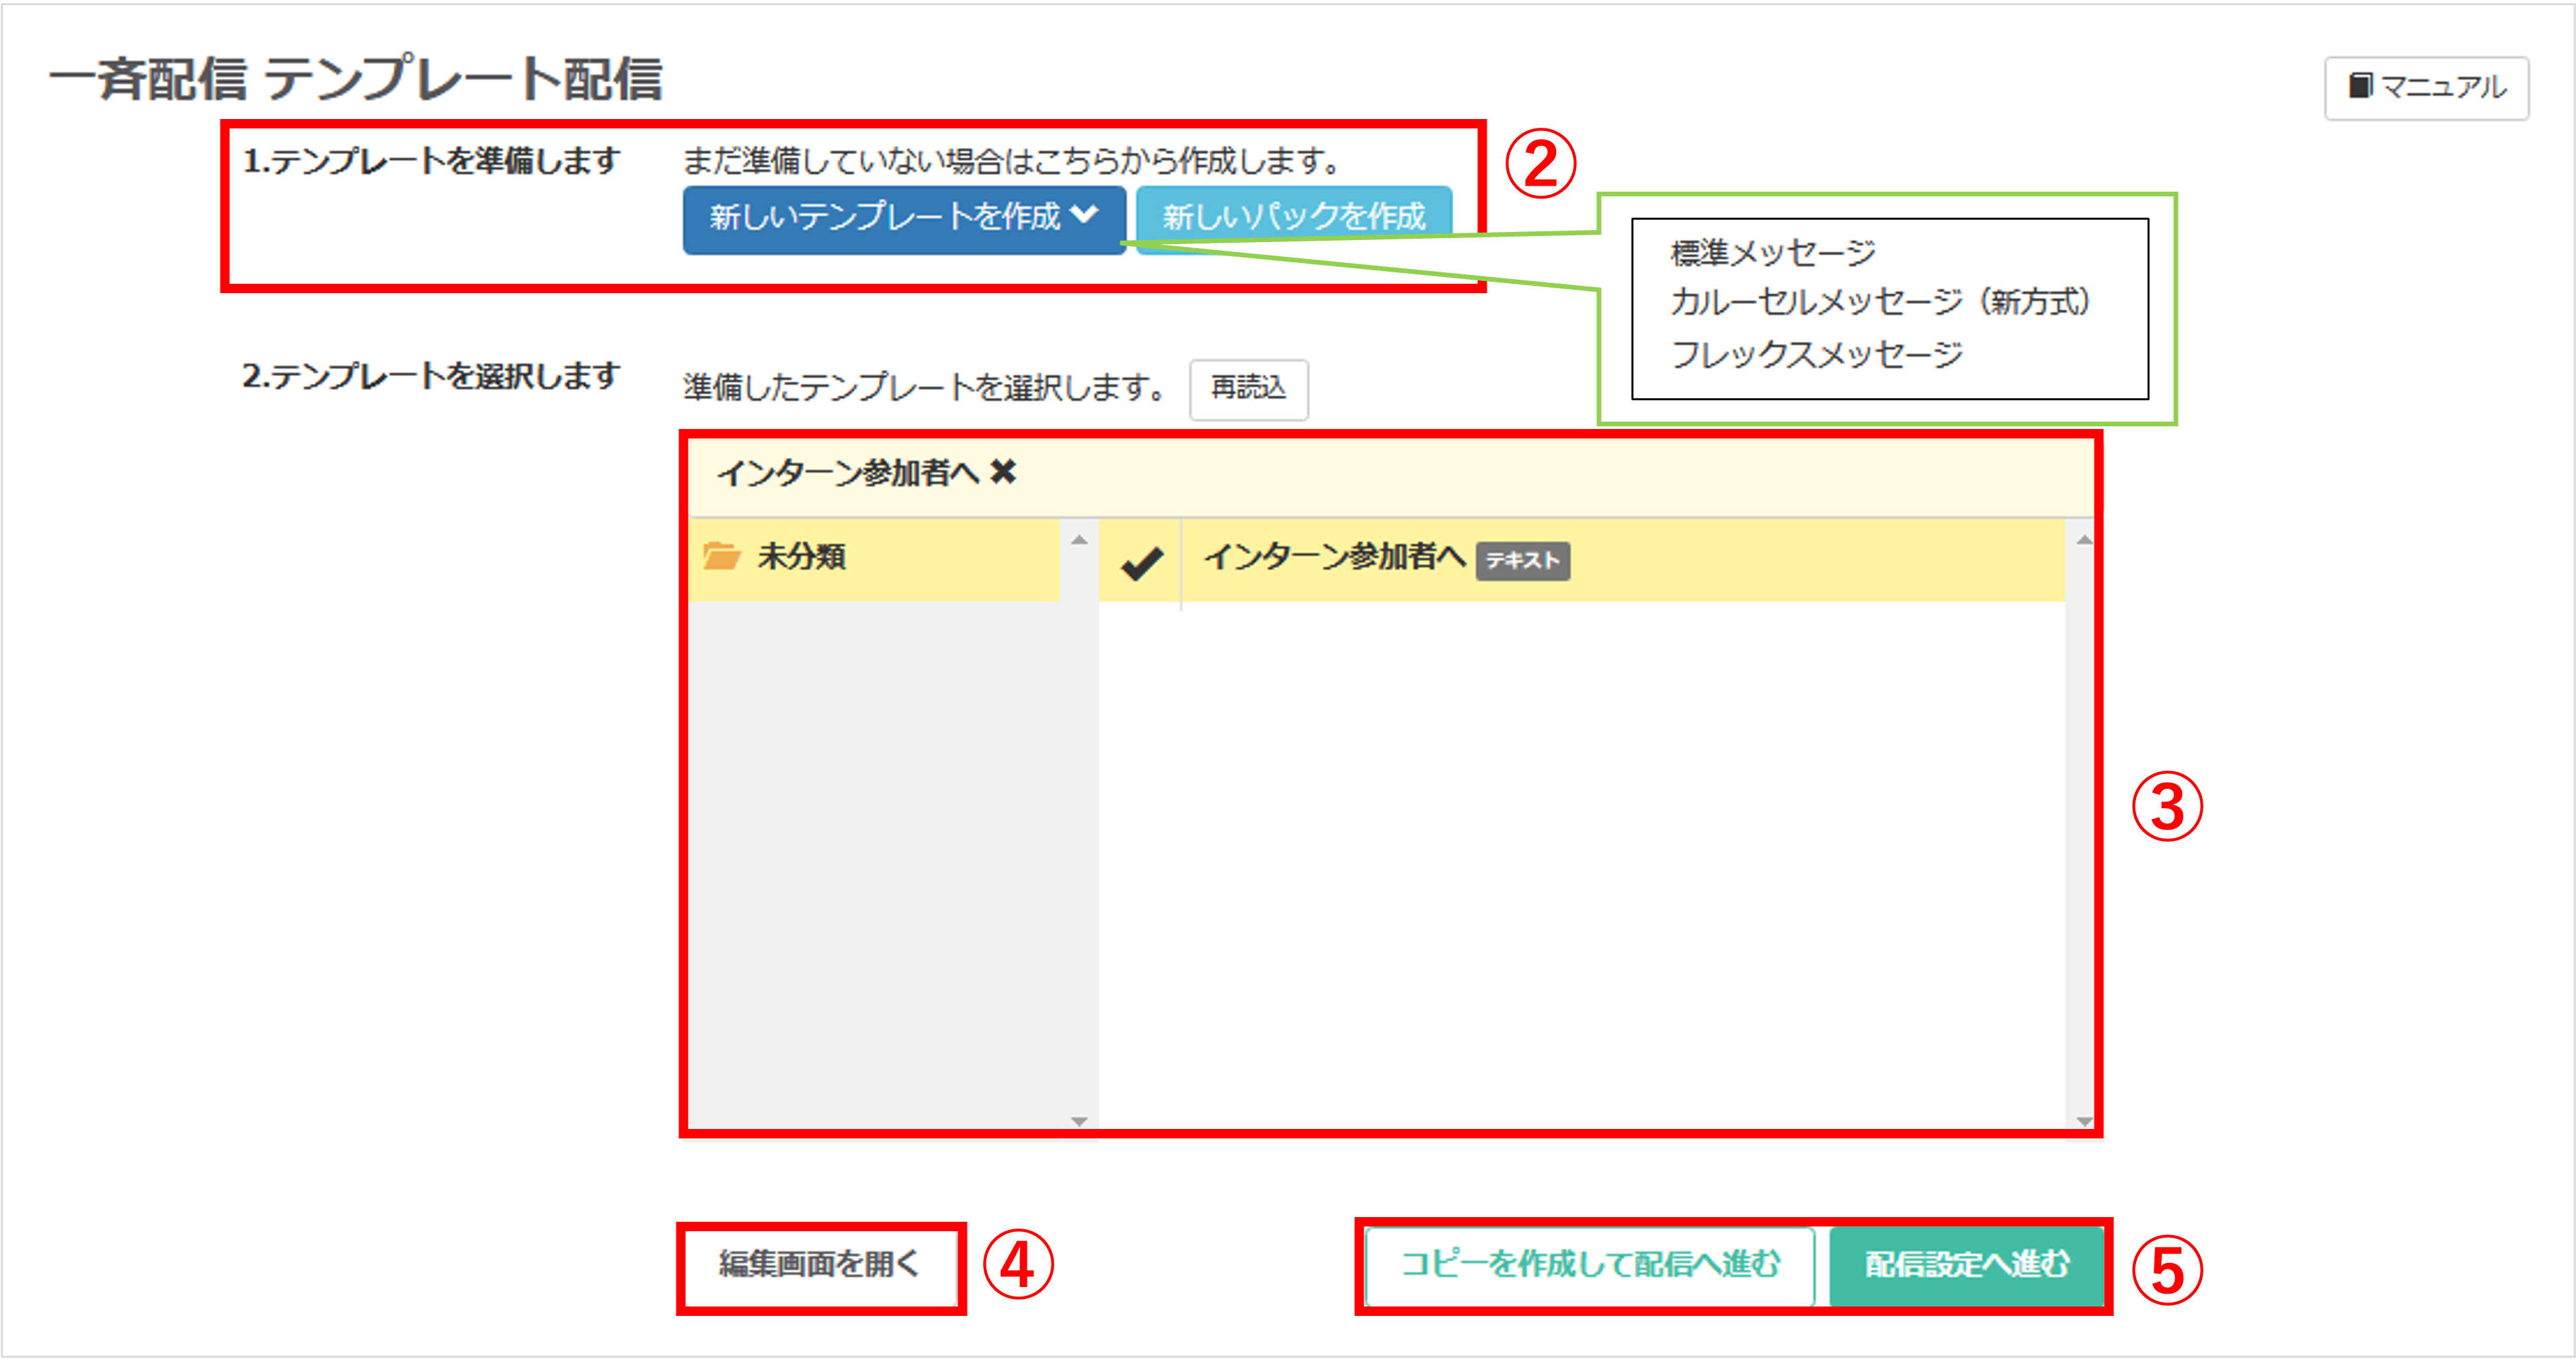Image resolution: width=2576 pixels, height=1365 pixels.
Task: Choose フレックスメッセージ menu entry
Action: click(1816, 355)
